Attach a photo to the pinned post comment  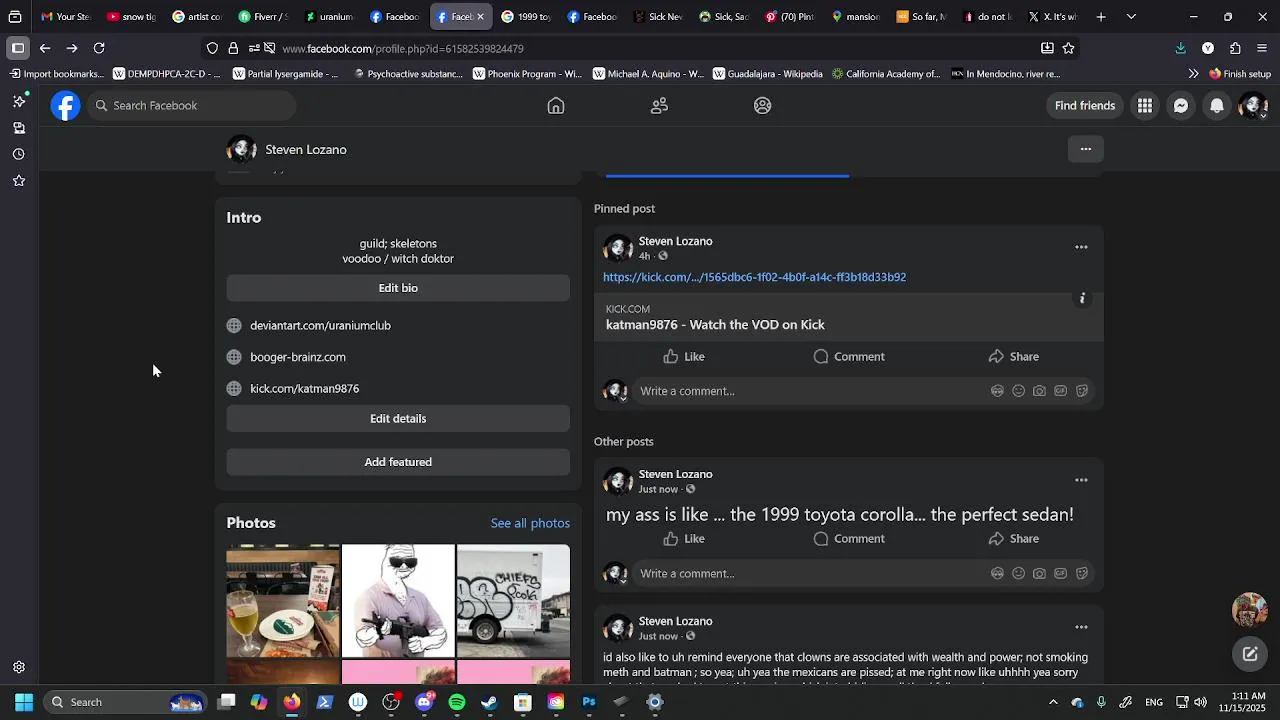(1039, 391)
